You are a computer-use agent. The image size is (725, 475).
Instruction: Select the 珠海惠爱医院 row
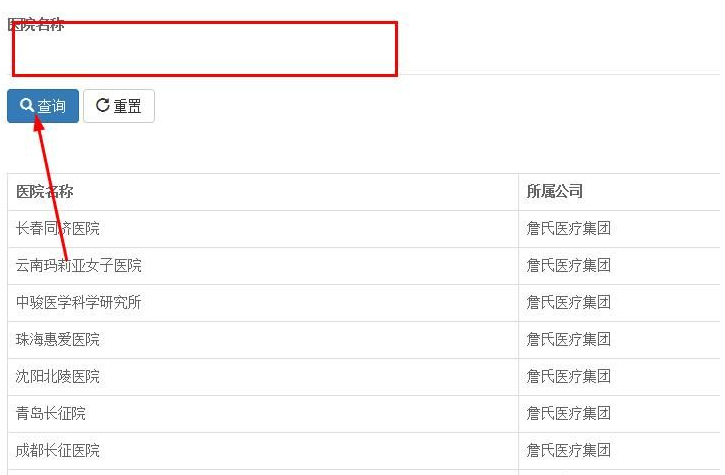[58, 339]
